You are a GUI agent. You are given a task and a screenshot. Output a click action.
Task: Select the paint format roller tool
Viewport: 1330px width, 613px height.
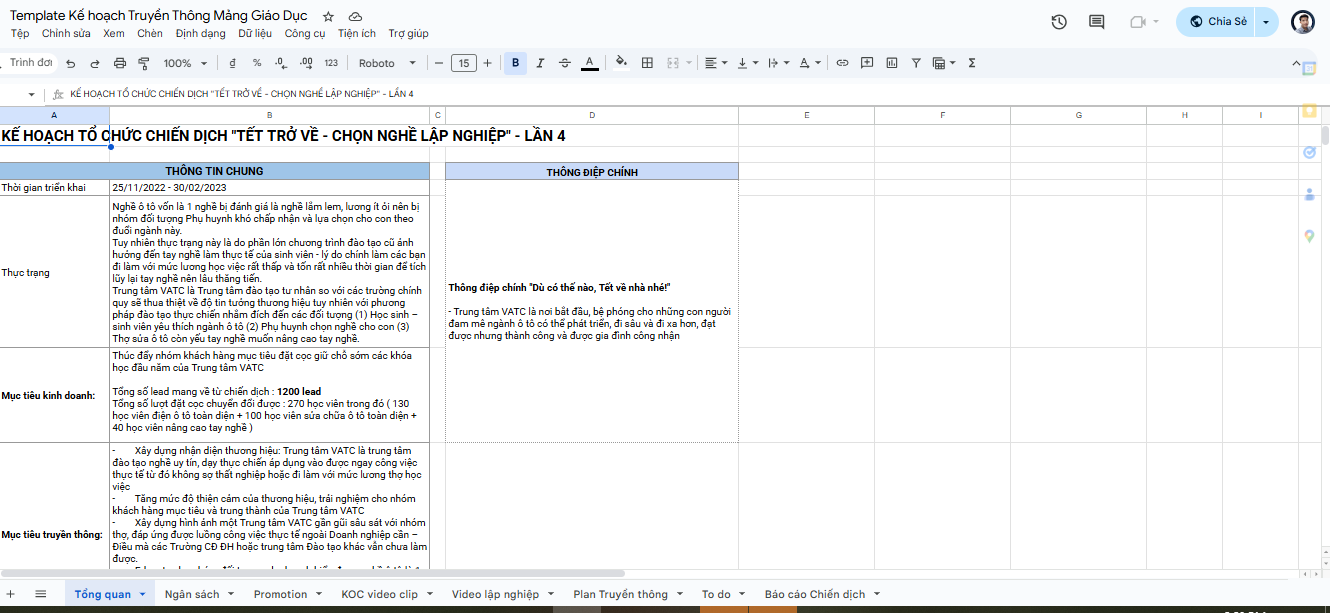pos(144,63)
